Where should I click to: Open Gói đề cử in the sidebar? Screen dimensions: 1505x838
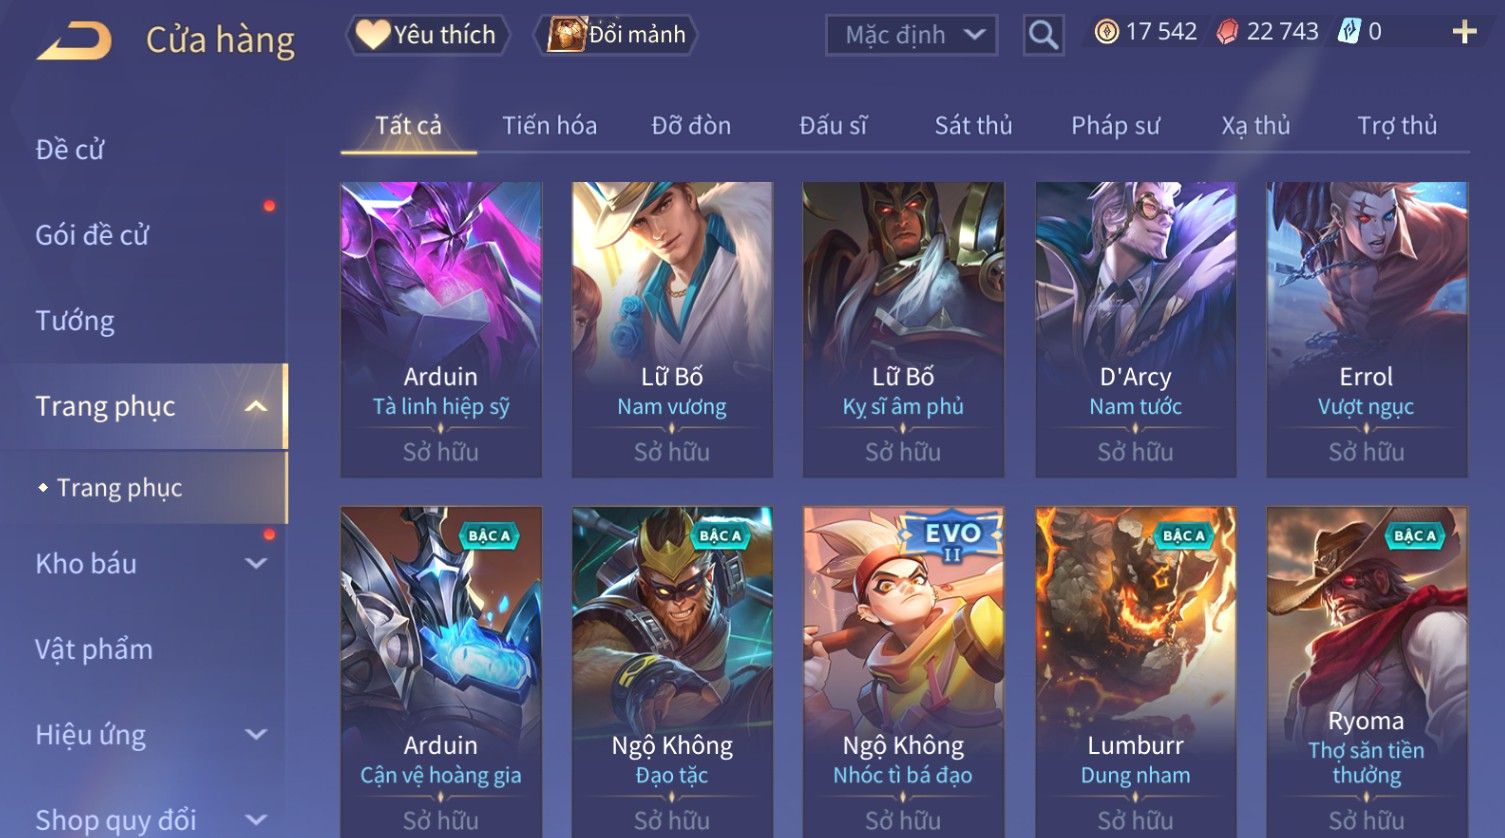point(92,235)
